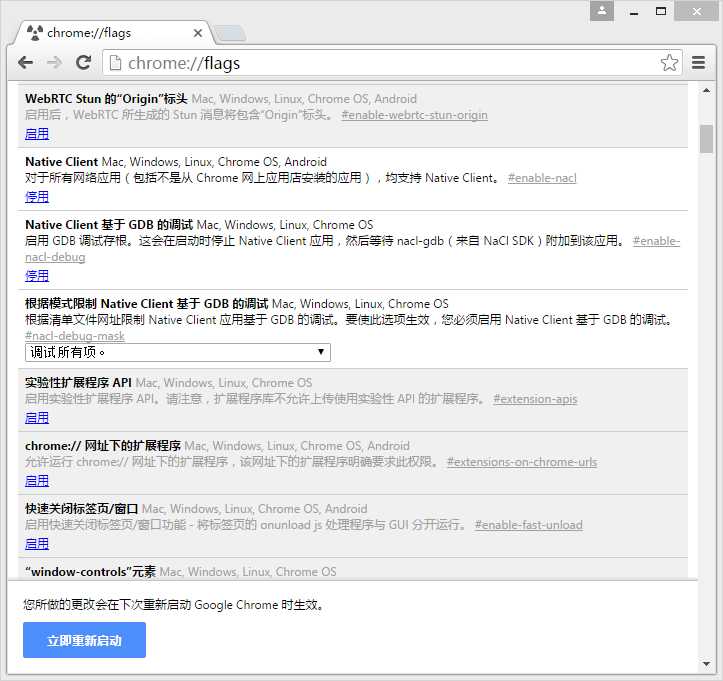Image resolution: width=723 pixels, height=681 pixels.
Task: Click the 立即重新启动 relaunch button
Action: pyautogui.click(x=84, y=640)
